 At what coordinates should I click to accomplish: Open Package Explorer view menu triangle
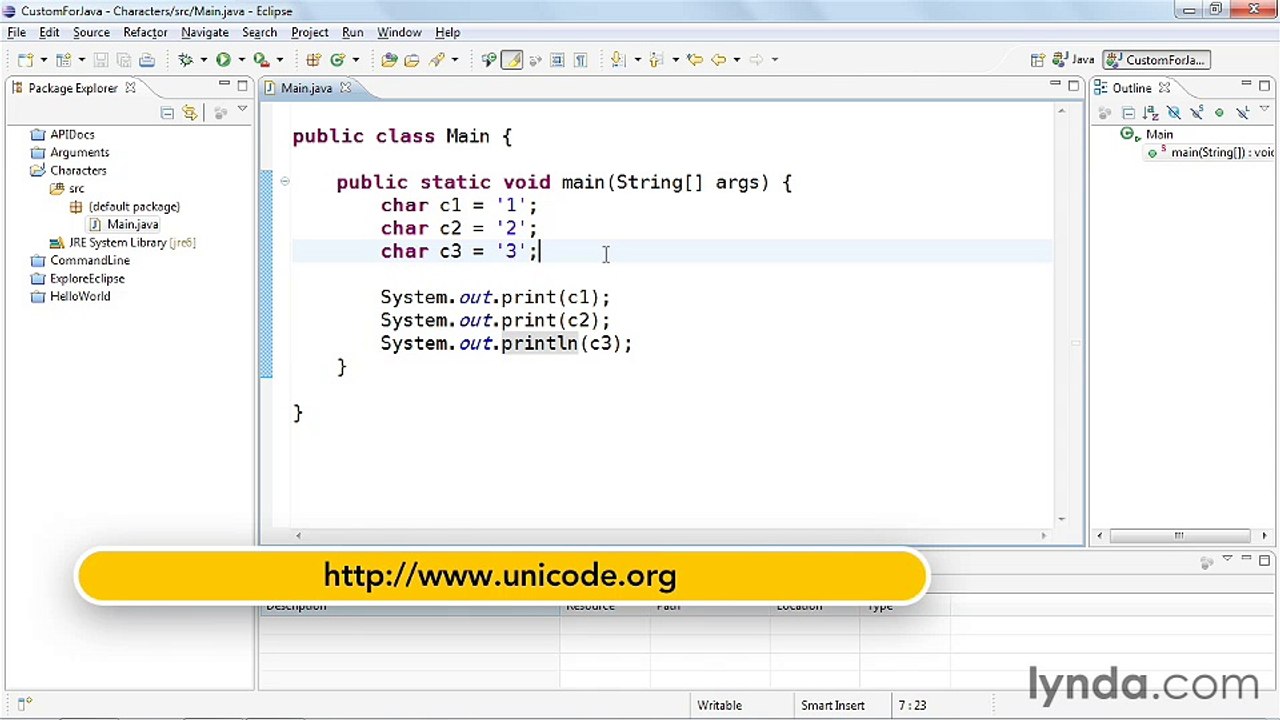(242, 110)
